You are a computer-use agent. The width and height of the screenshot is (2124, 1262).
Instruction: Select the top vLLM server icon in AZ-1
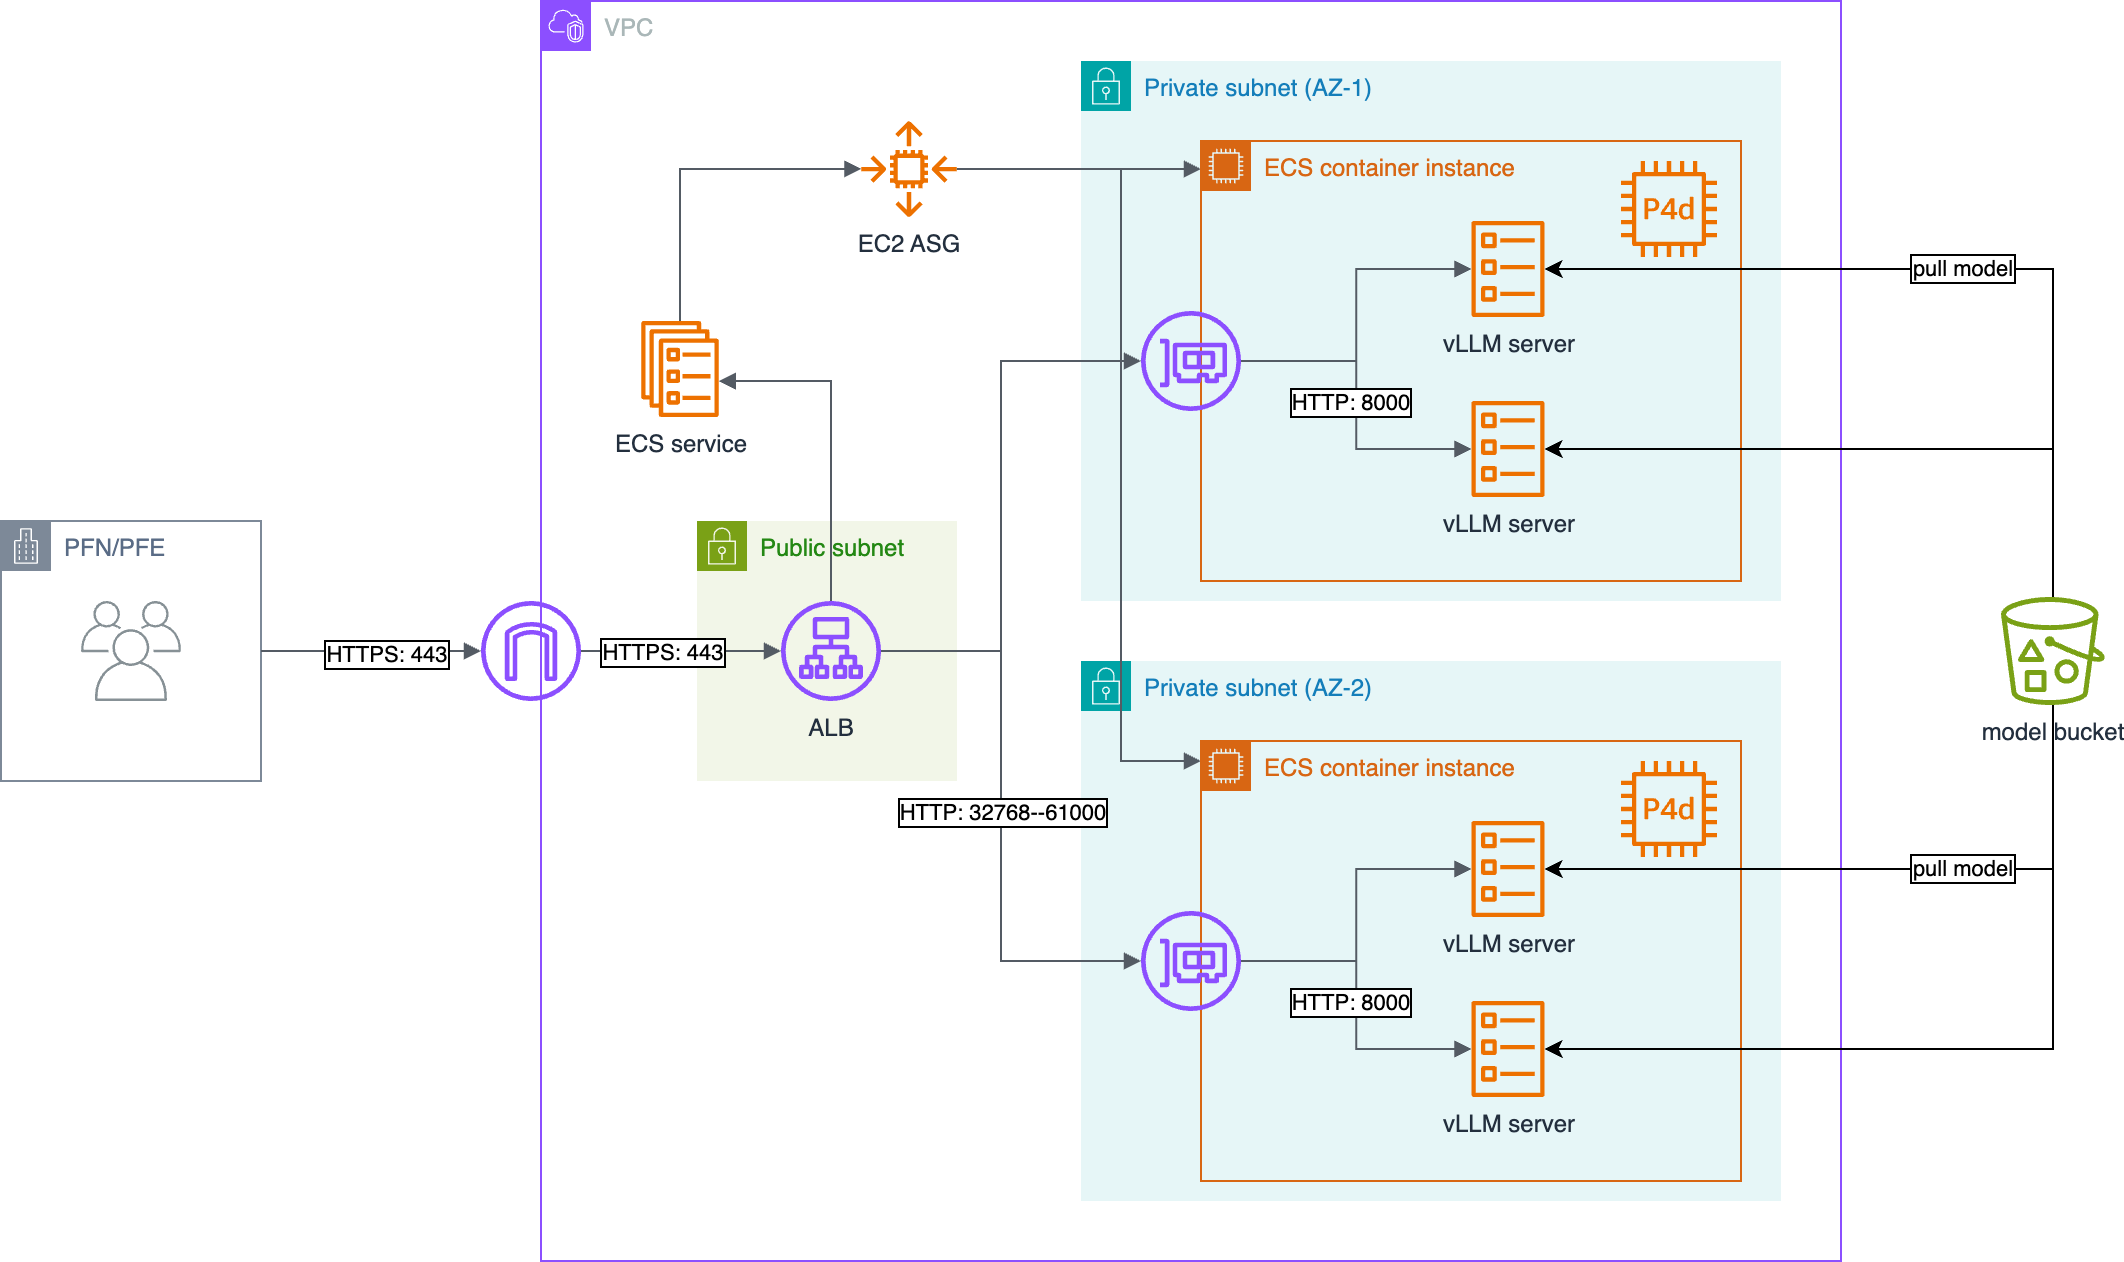tap(1508, 269)
